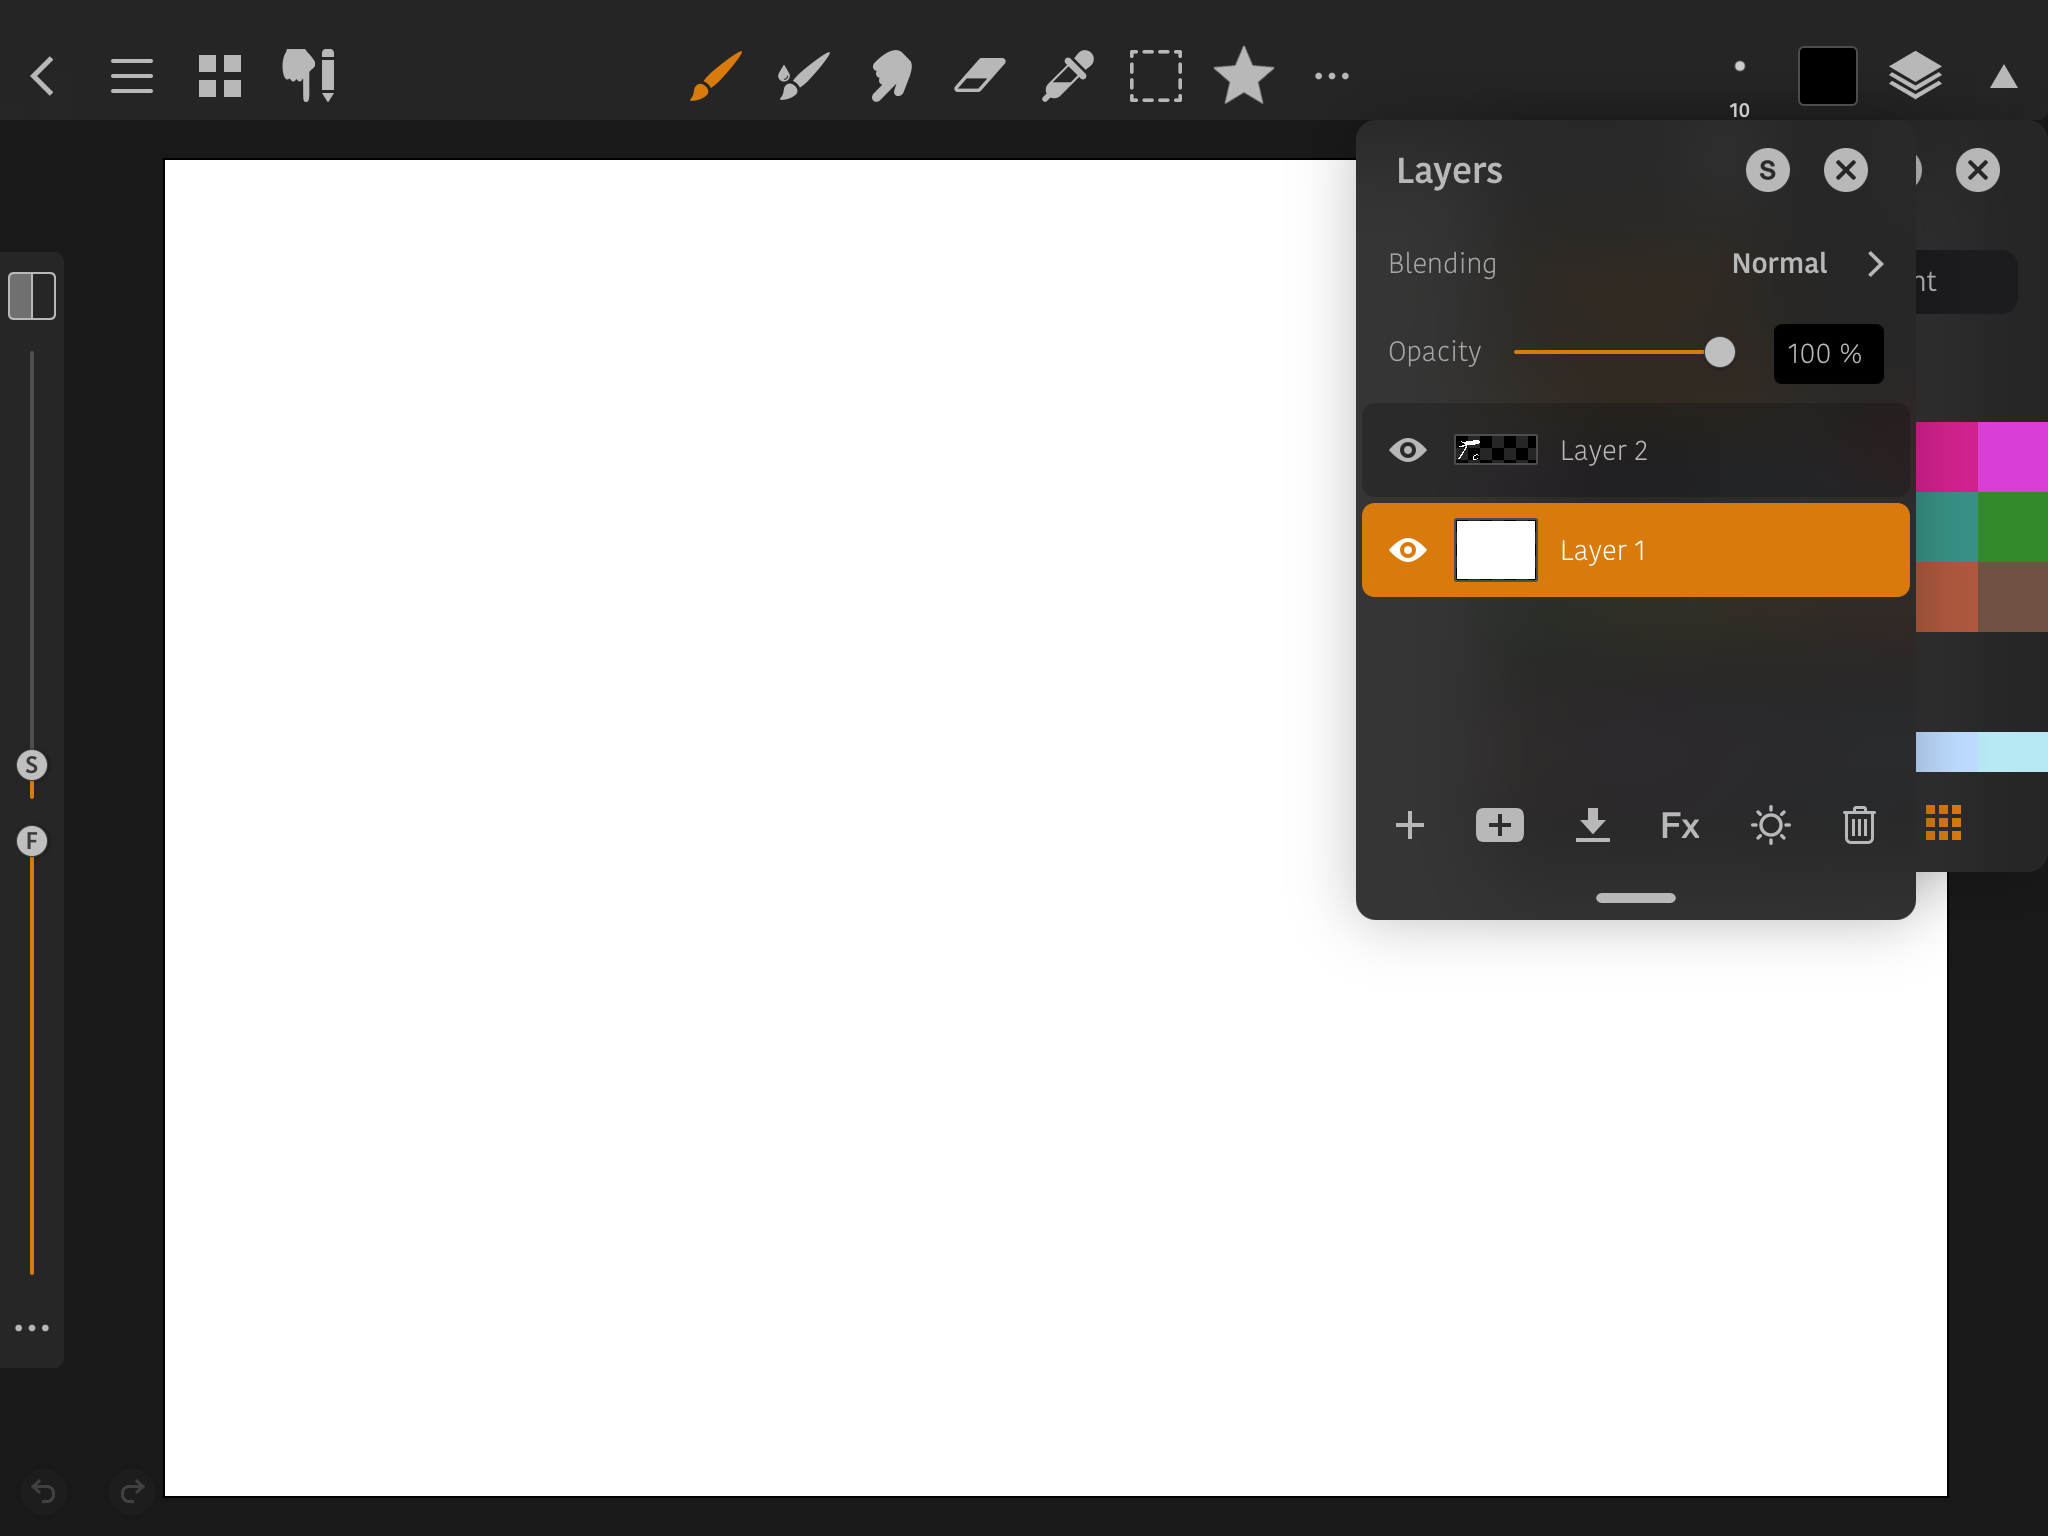2048x1536 pixels.
Task: Open the Fx layer effects
Action: coord(1680,826)
